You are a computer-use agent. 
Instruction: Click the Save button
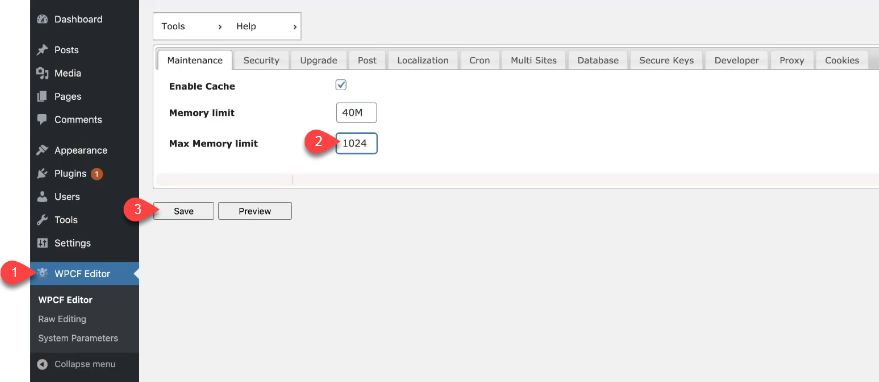[183, 211]
